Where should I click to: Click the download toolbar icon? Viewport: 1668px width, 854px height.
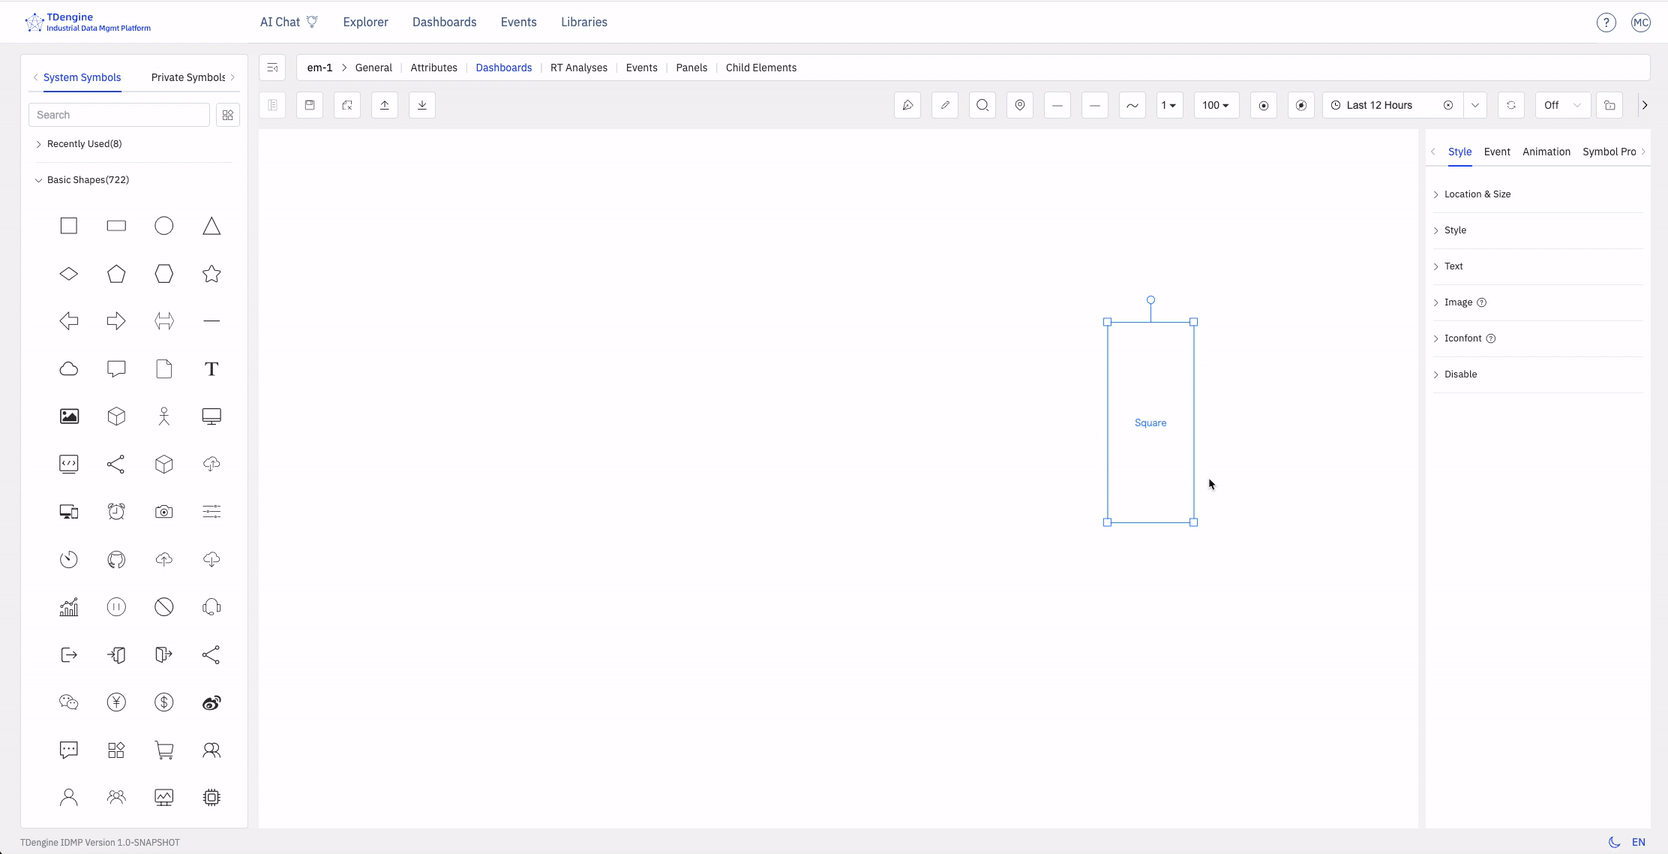click(422, 105)
